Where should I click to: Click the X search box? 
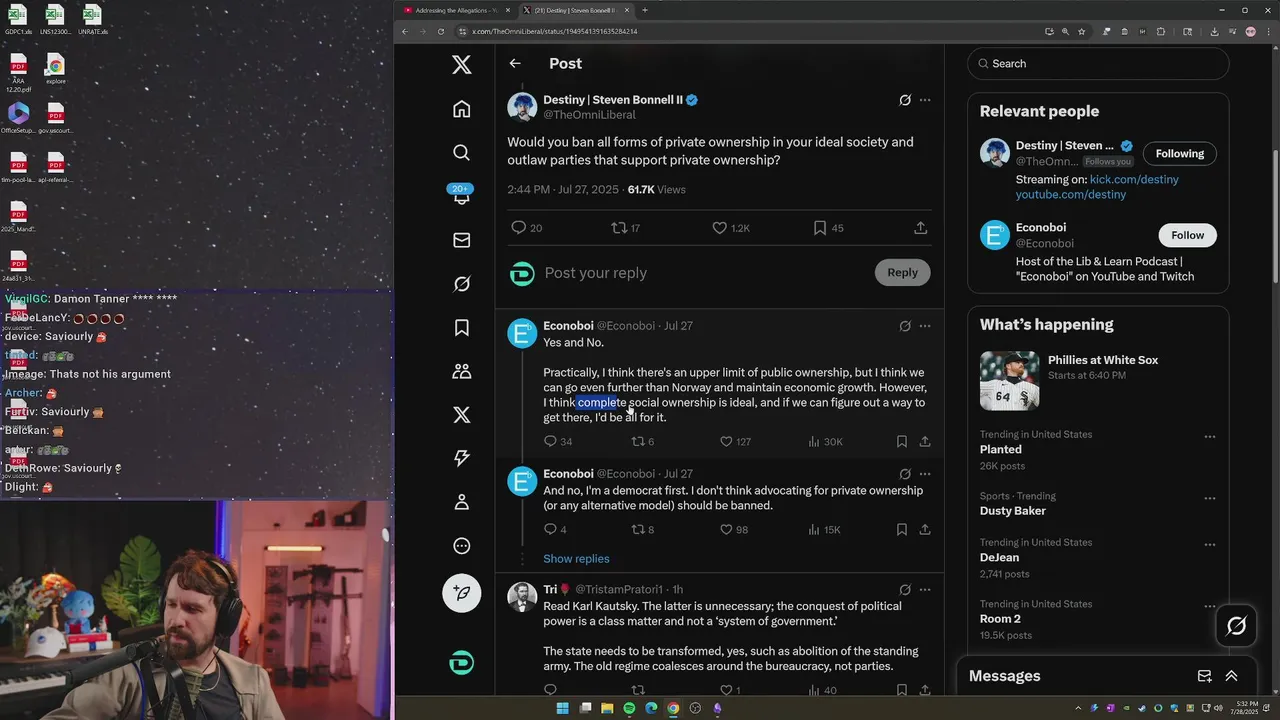pyautogui.click(x=1098, y=63)
